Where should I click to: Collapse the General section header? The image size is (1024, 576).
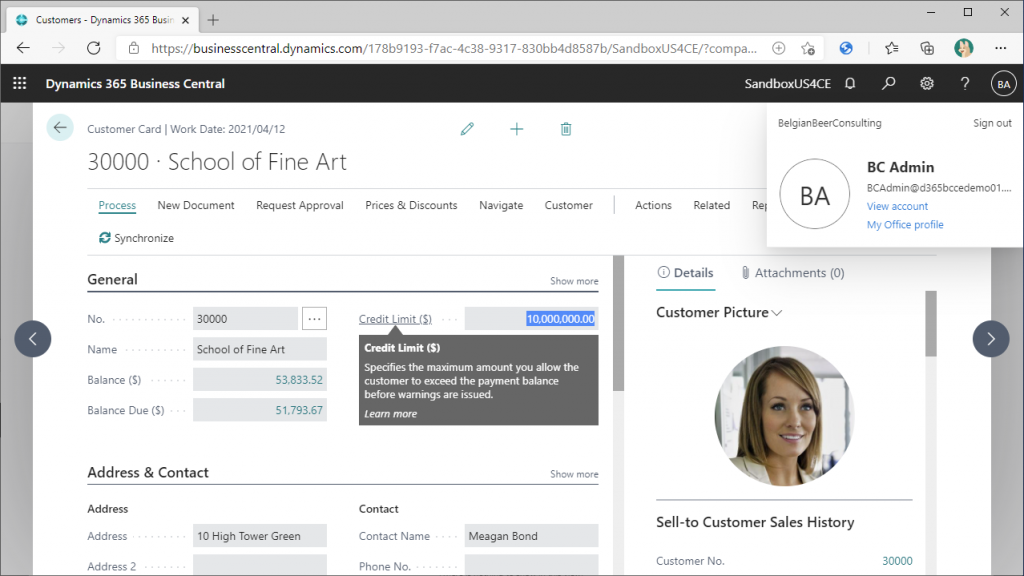(x=112, y=280)
